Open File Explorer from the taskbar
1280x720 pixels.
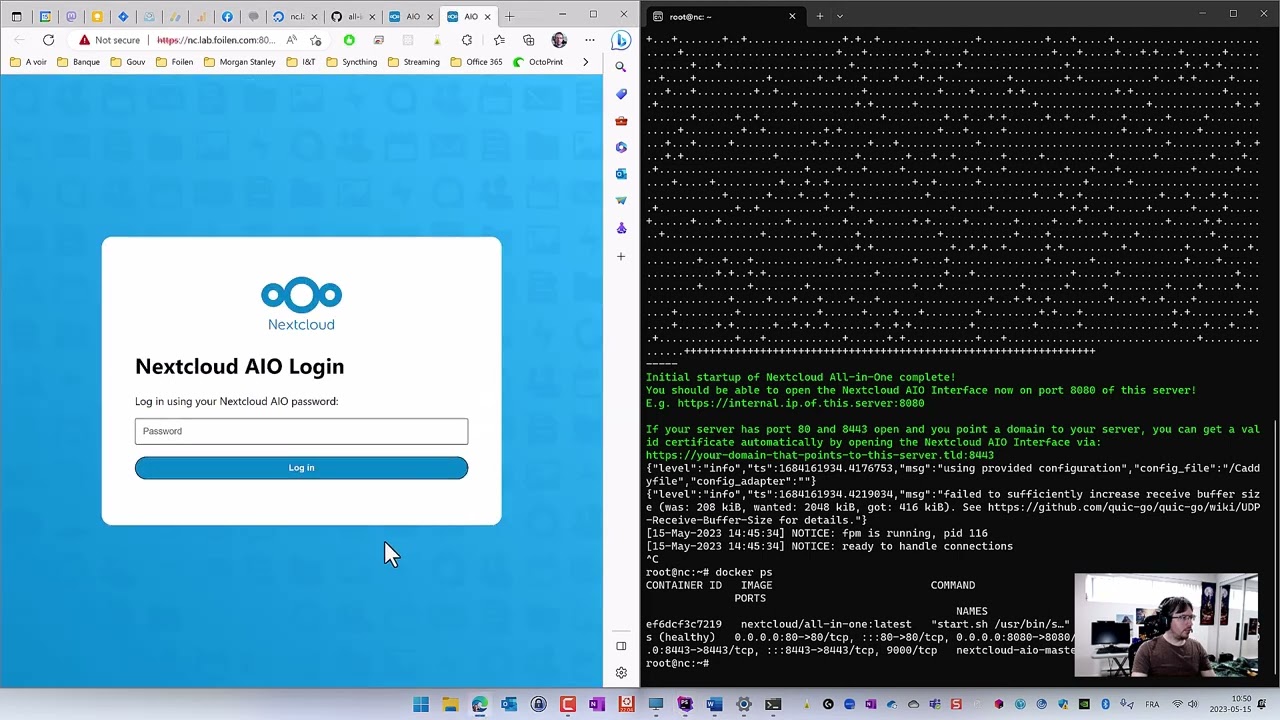pyautogui.click(x=450, y=705)
